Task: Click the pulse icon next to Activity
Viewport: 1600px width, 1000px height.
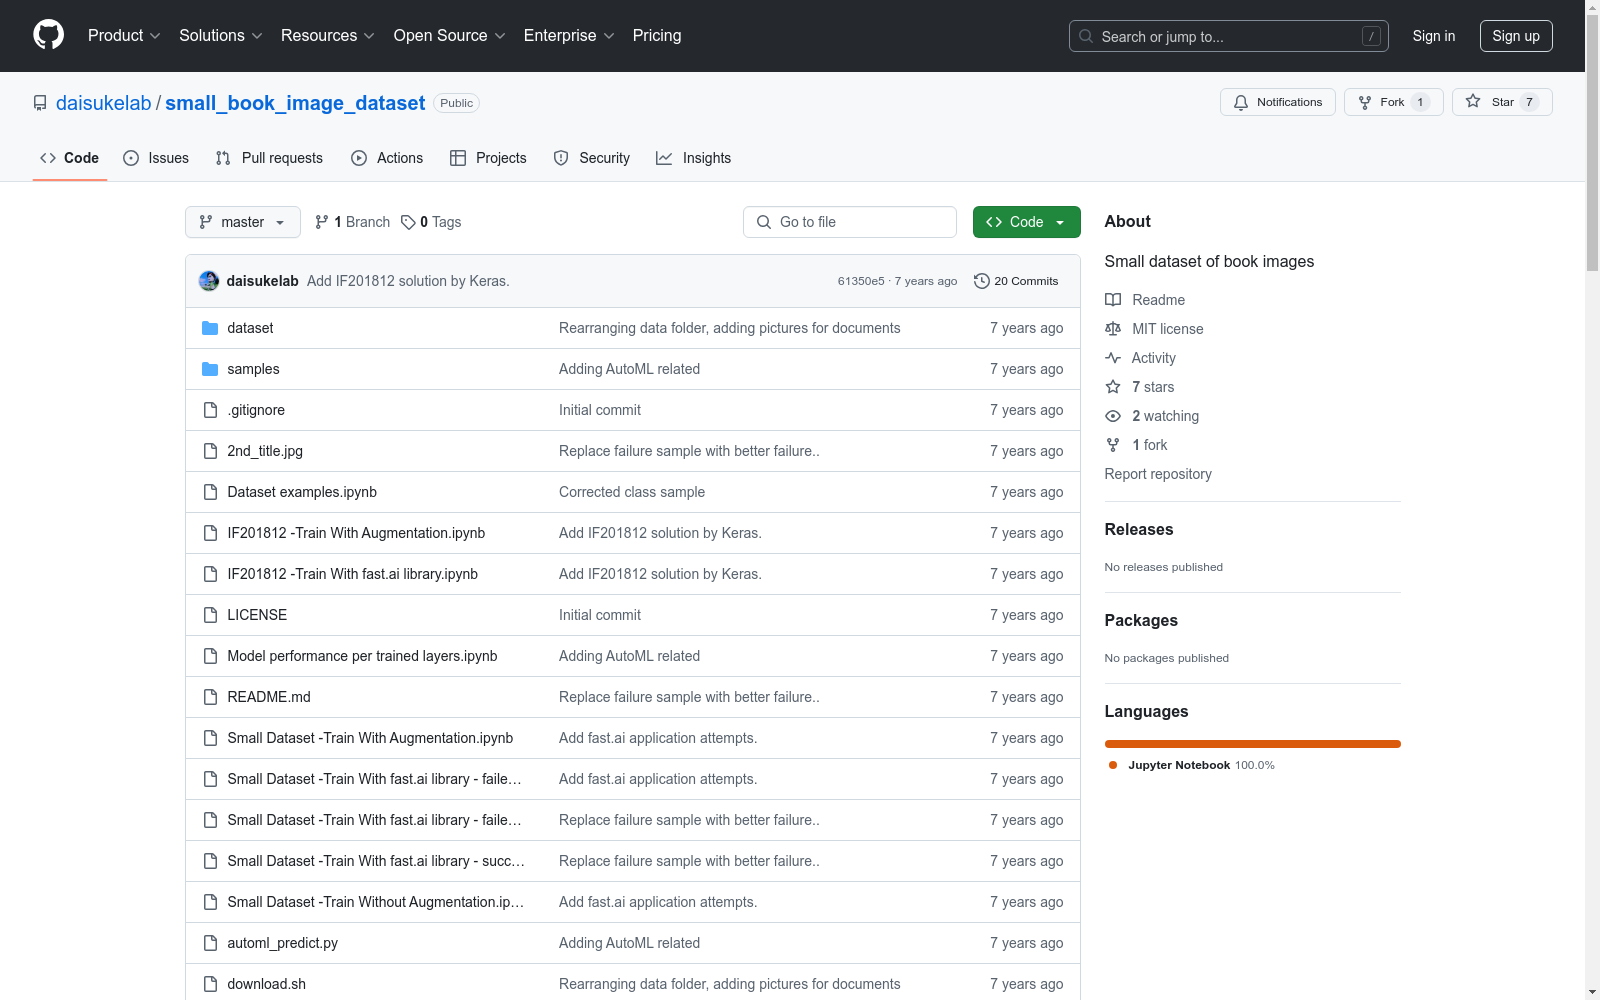Action: [x=1113, y=358]
